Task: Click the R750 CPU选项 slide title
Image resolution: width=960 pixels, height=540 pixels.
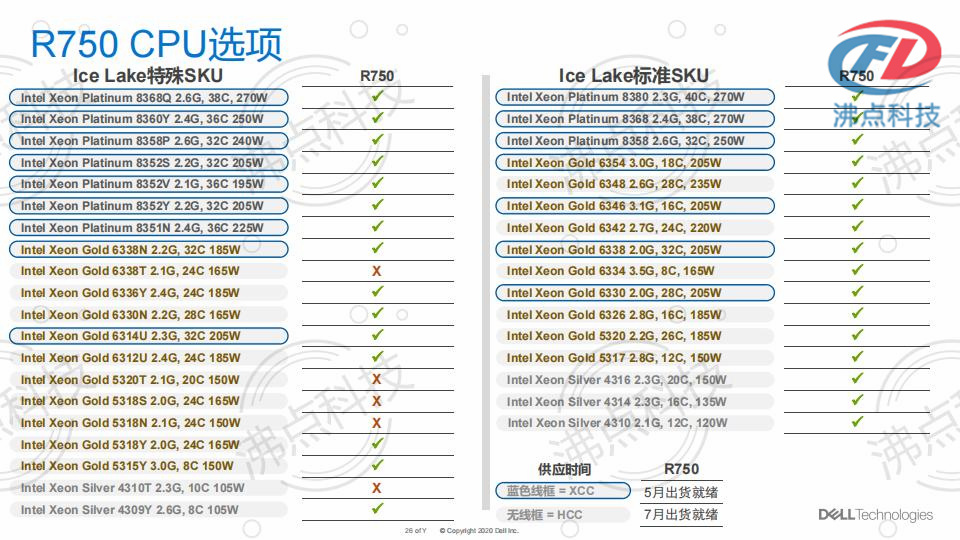Action: point(156,43)
